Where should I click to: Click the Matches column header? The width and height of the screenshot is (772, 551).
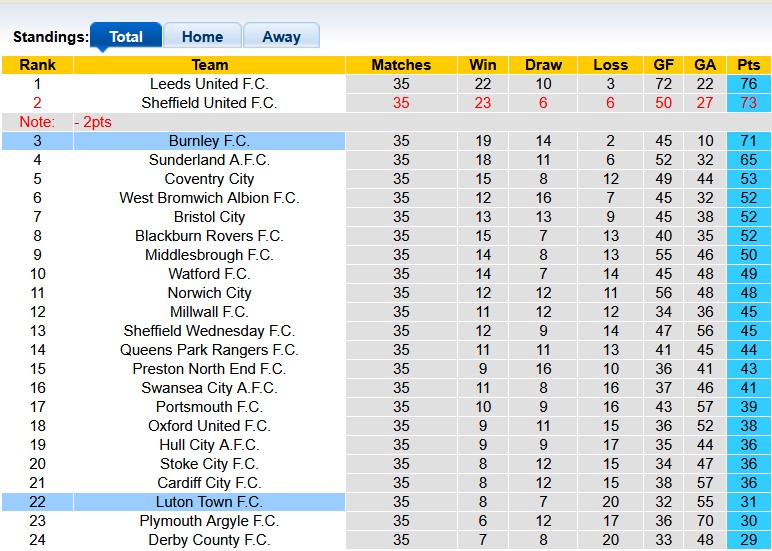(401, 65)
